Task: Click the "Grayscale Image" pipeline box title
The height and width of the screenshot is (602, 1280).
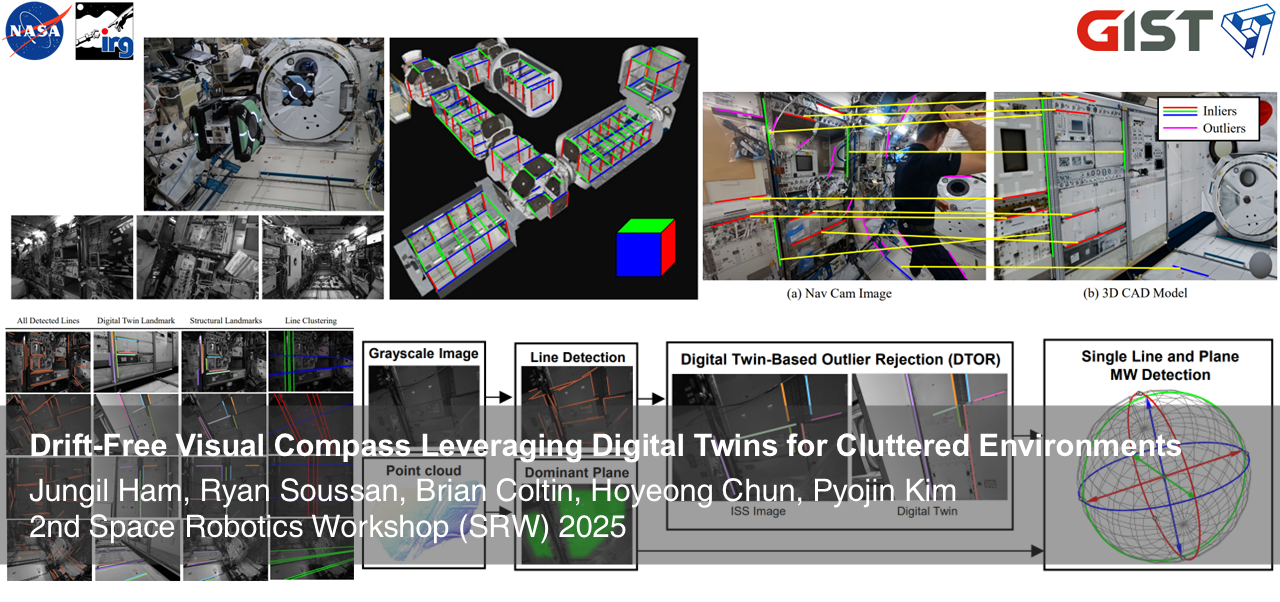Action: coord(424,353)
